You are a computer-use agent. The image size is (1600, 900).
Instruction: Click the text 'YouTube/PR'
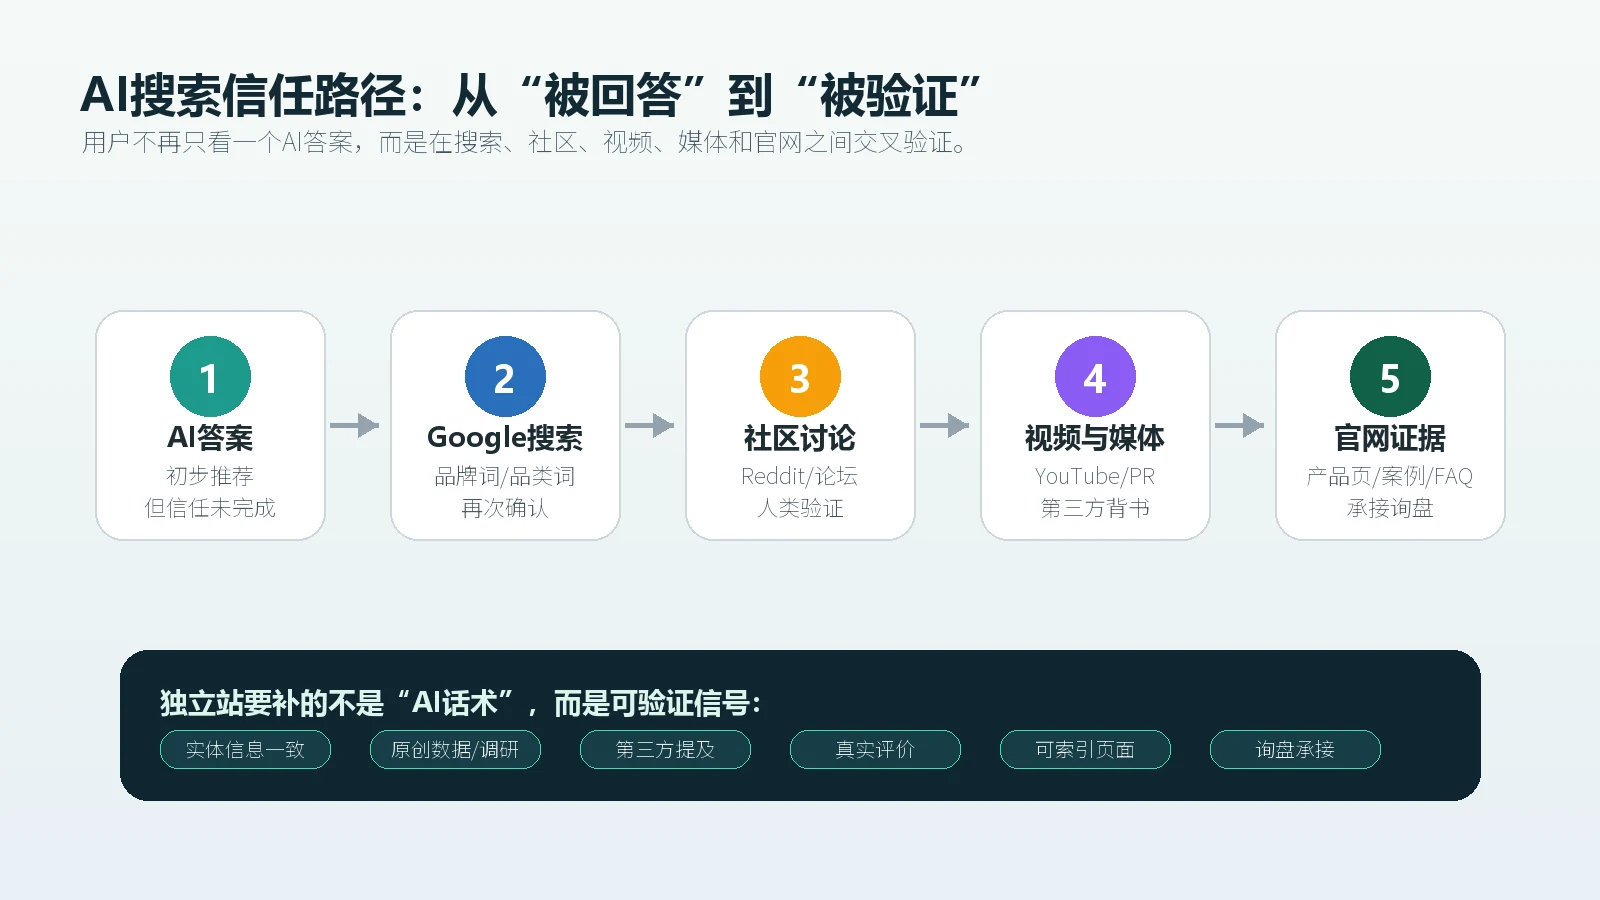pyautogui.click(x=1095, y=476)
